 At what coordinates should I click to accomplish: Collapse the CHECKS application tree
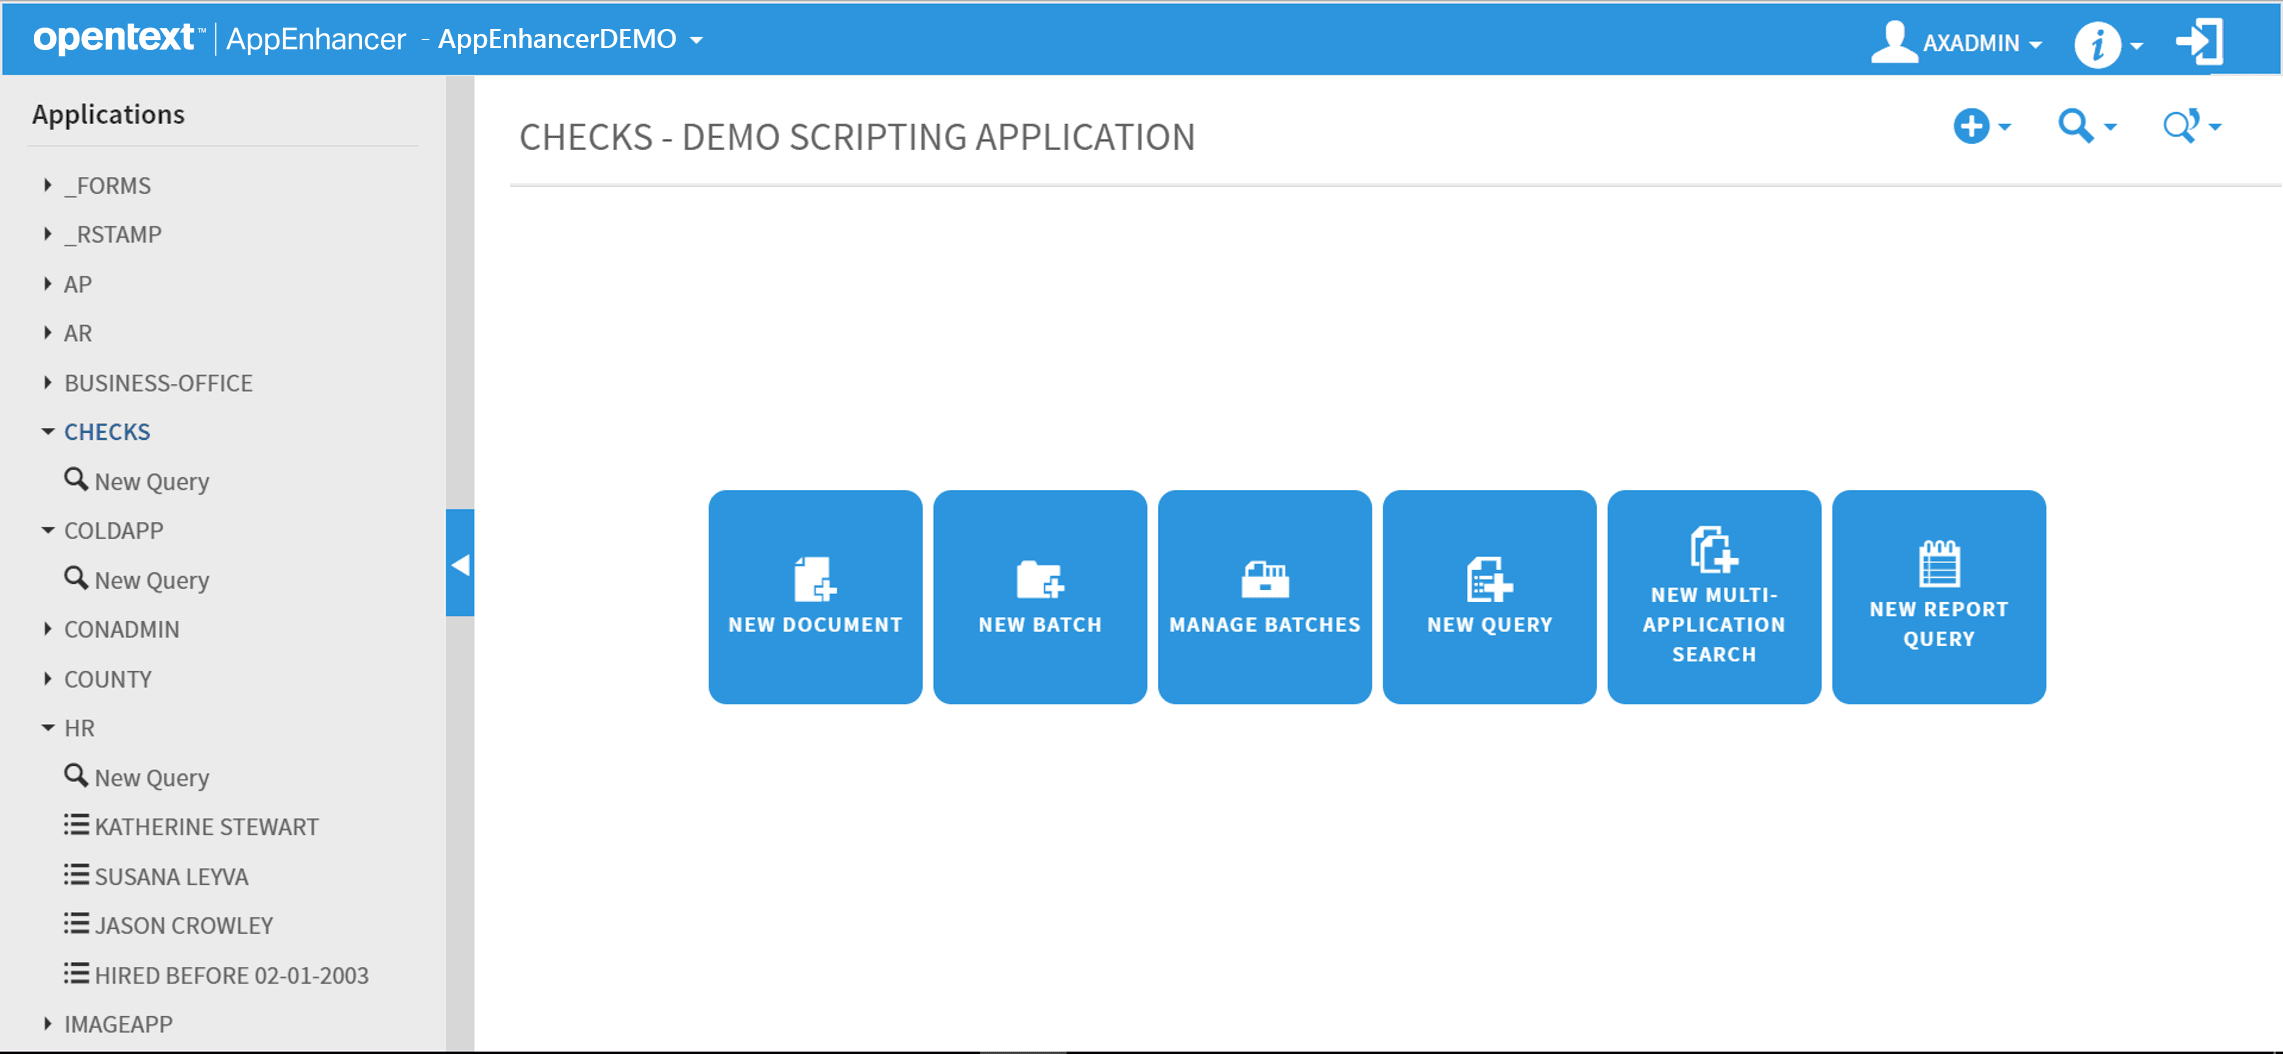pyautogui.click(x=47, y=431)
